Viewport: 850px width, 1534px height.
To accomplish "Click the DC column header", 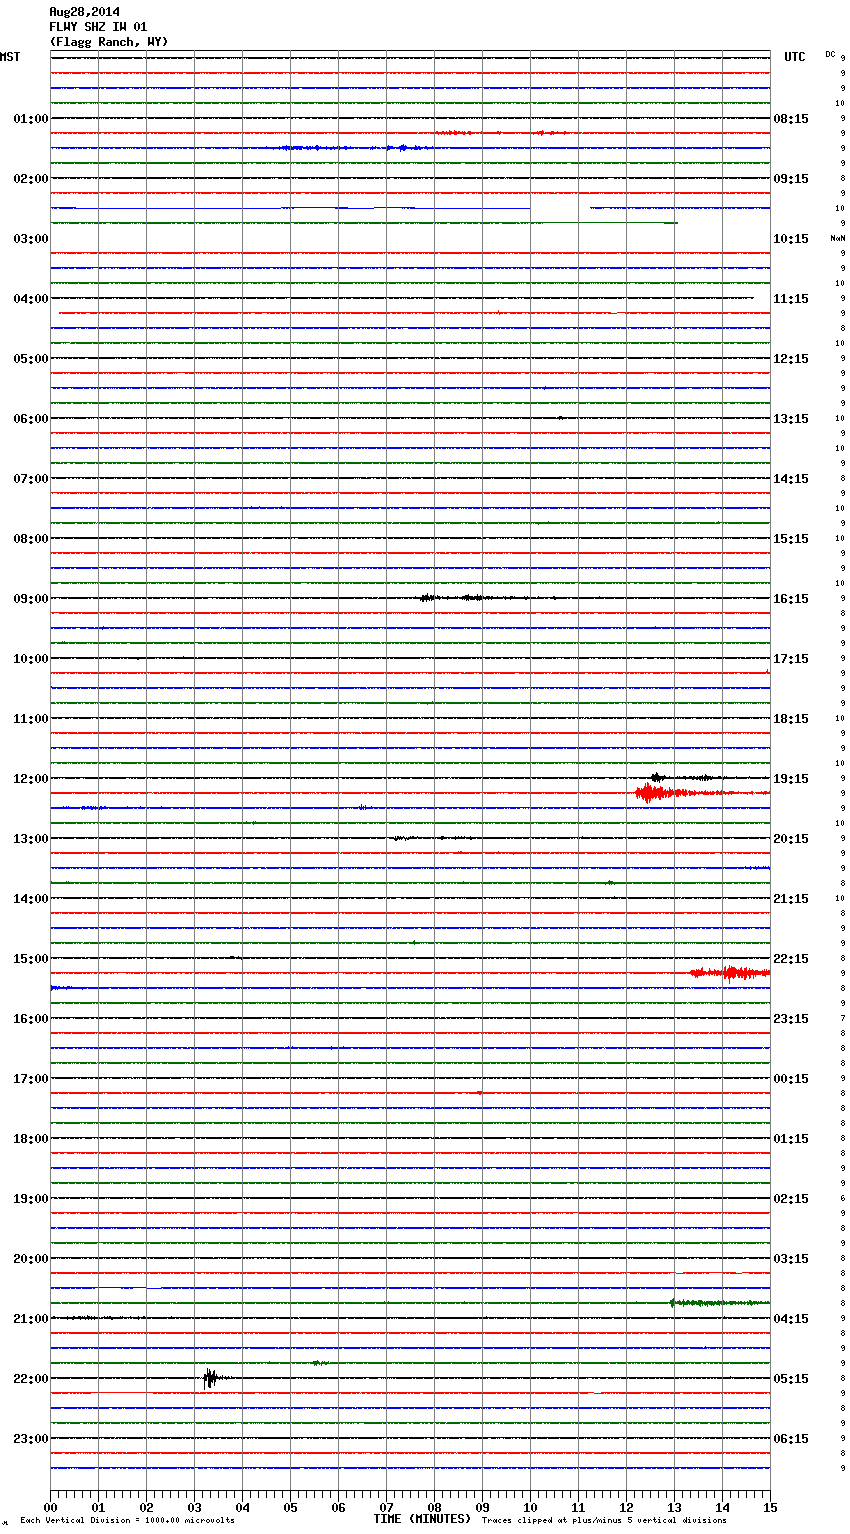I will (x=830, y=54).
